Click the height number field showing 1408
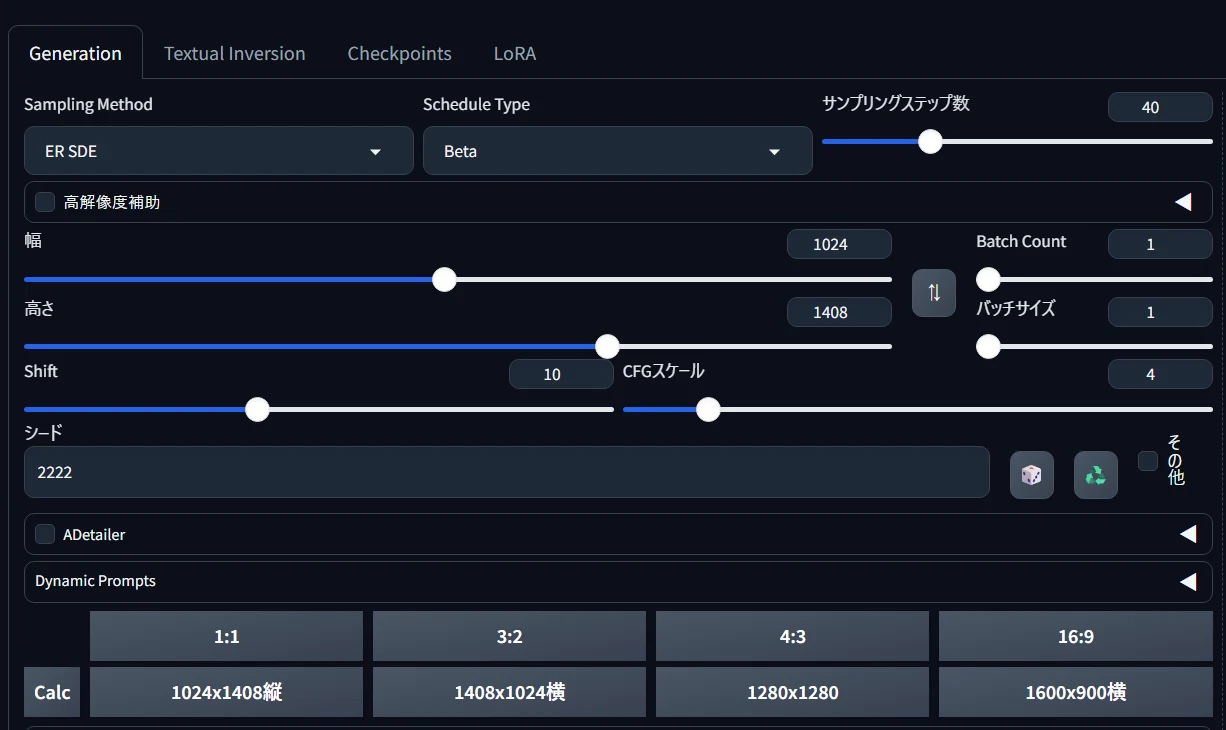This screenshot has width=1226, height=730. [839, 312]
